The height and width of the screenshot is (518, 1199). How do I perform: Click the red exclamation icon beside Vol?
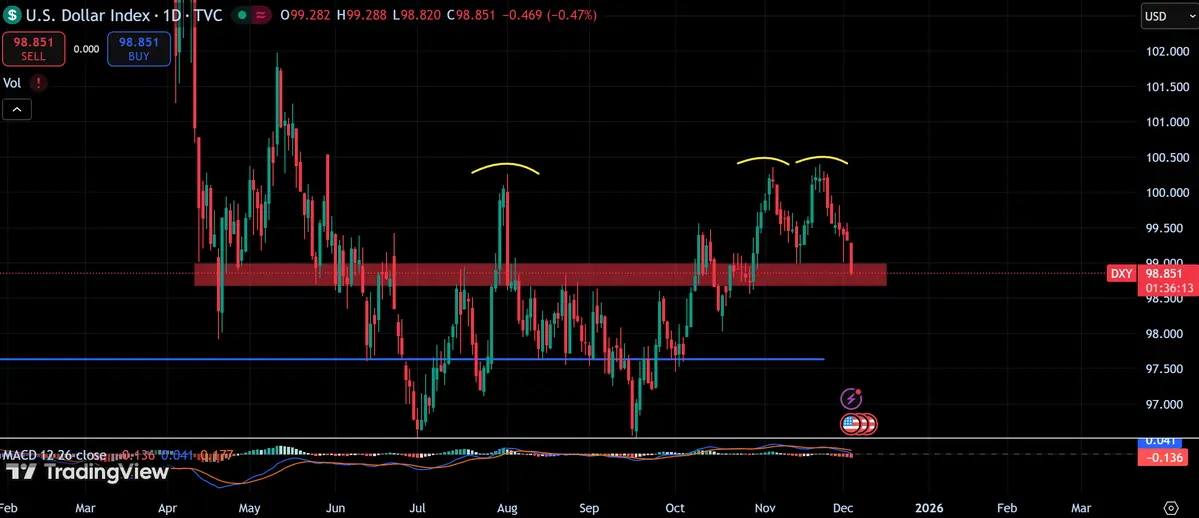point(38,83)
